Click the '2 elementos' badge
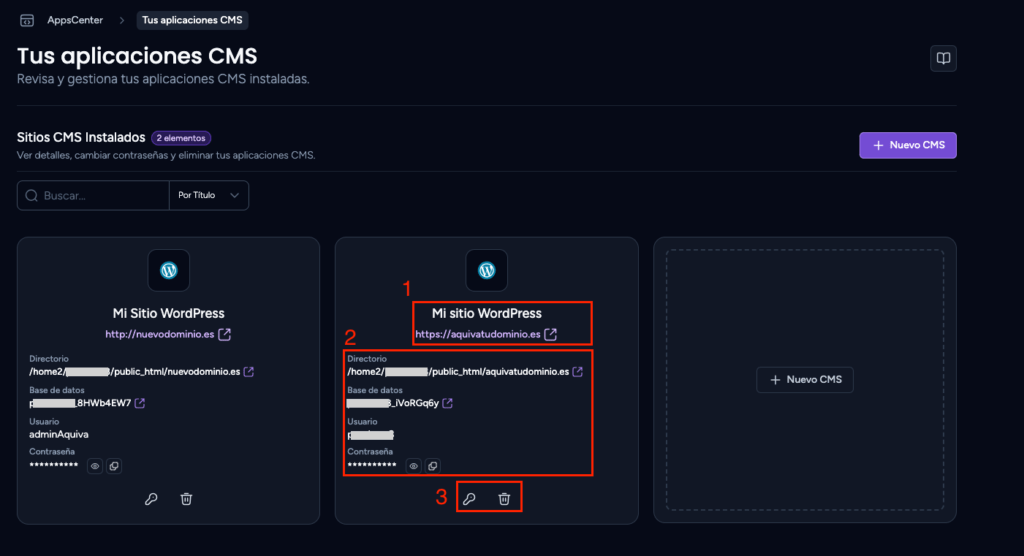The height and width of the screenshot is (556, 1024). pos(181,138)
